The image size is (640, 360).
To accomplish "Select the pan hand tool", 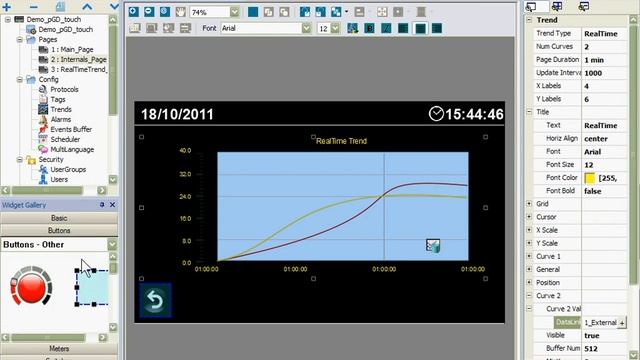I will pyautogui.click(x=180, y=12).
